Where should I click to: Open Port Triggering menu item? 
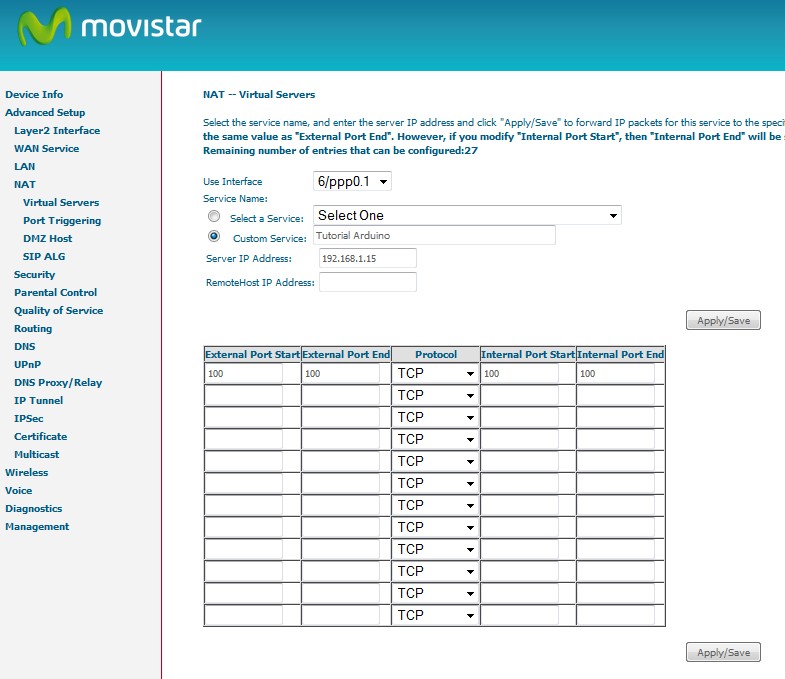click(x=62, y=221)
